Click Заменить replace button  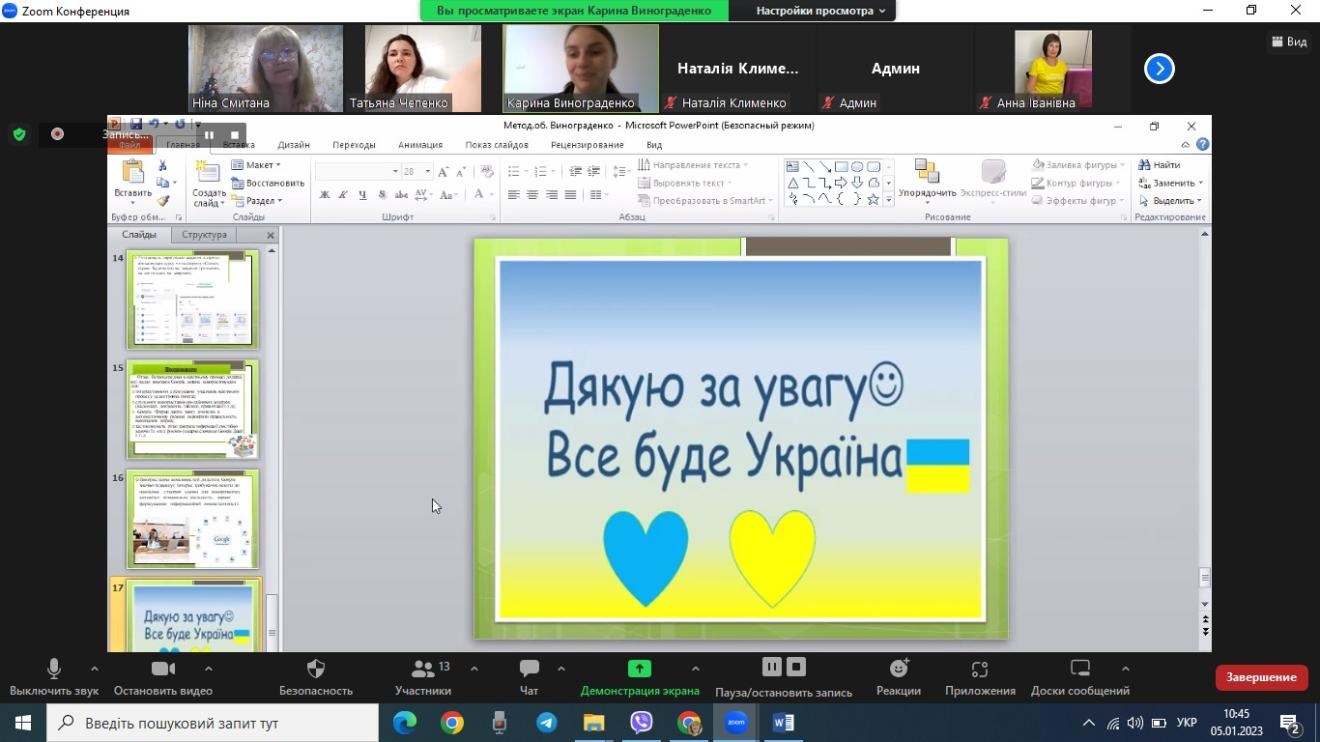point(1171,183)
